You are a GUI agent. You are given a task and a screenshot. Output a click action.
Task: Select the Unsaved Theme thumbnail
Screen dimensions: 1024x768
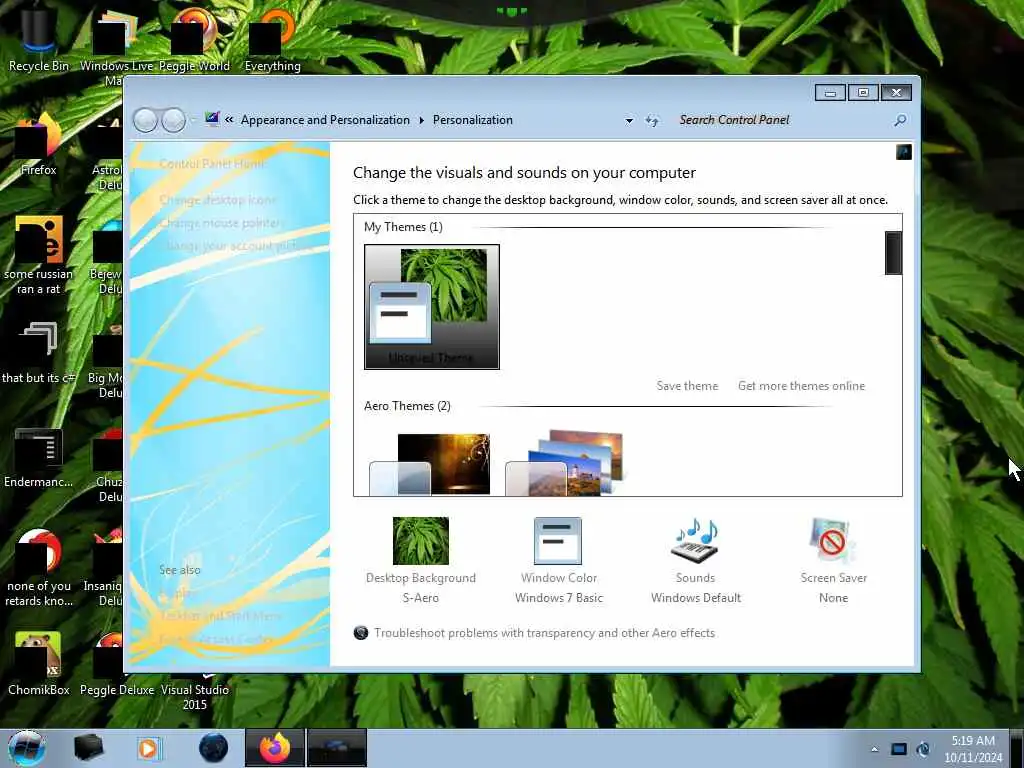click(432, 307)
